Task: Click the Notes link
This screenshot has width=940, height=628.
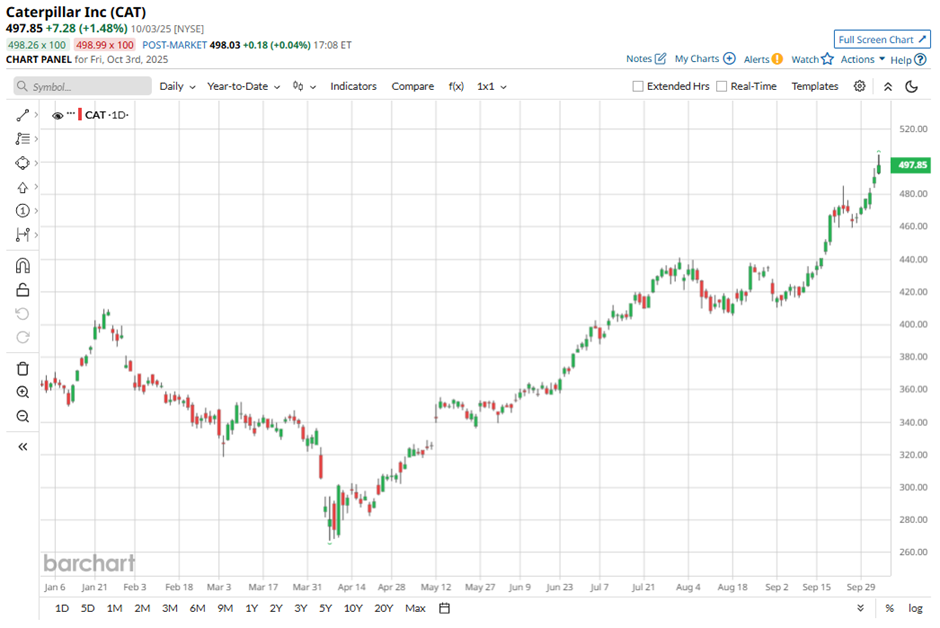Action: (638, 59)
